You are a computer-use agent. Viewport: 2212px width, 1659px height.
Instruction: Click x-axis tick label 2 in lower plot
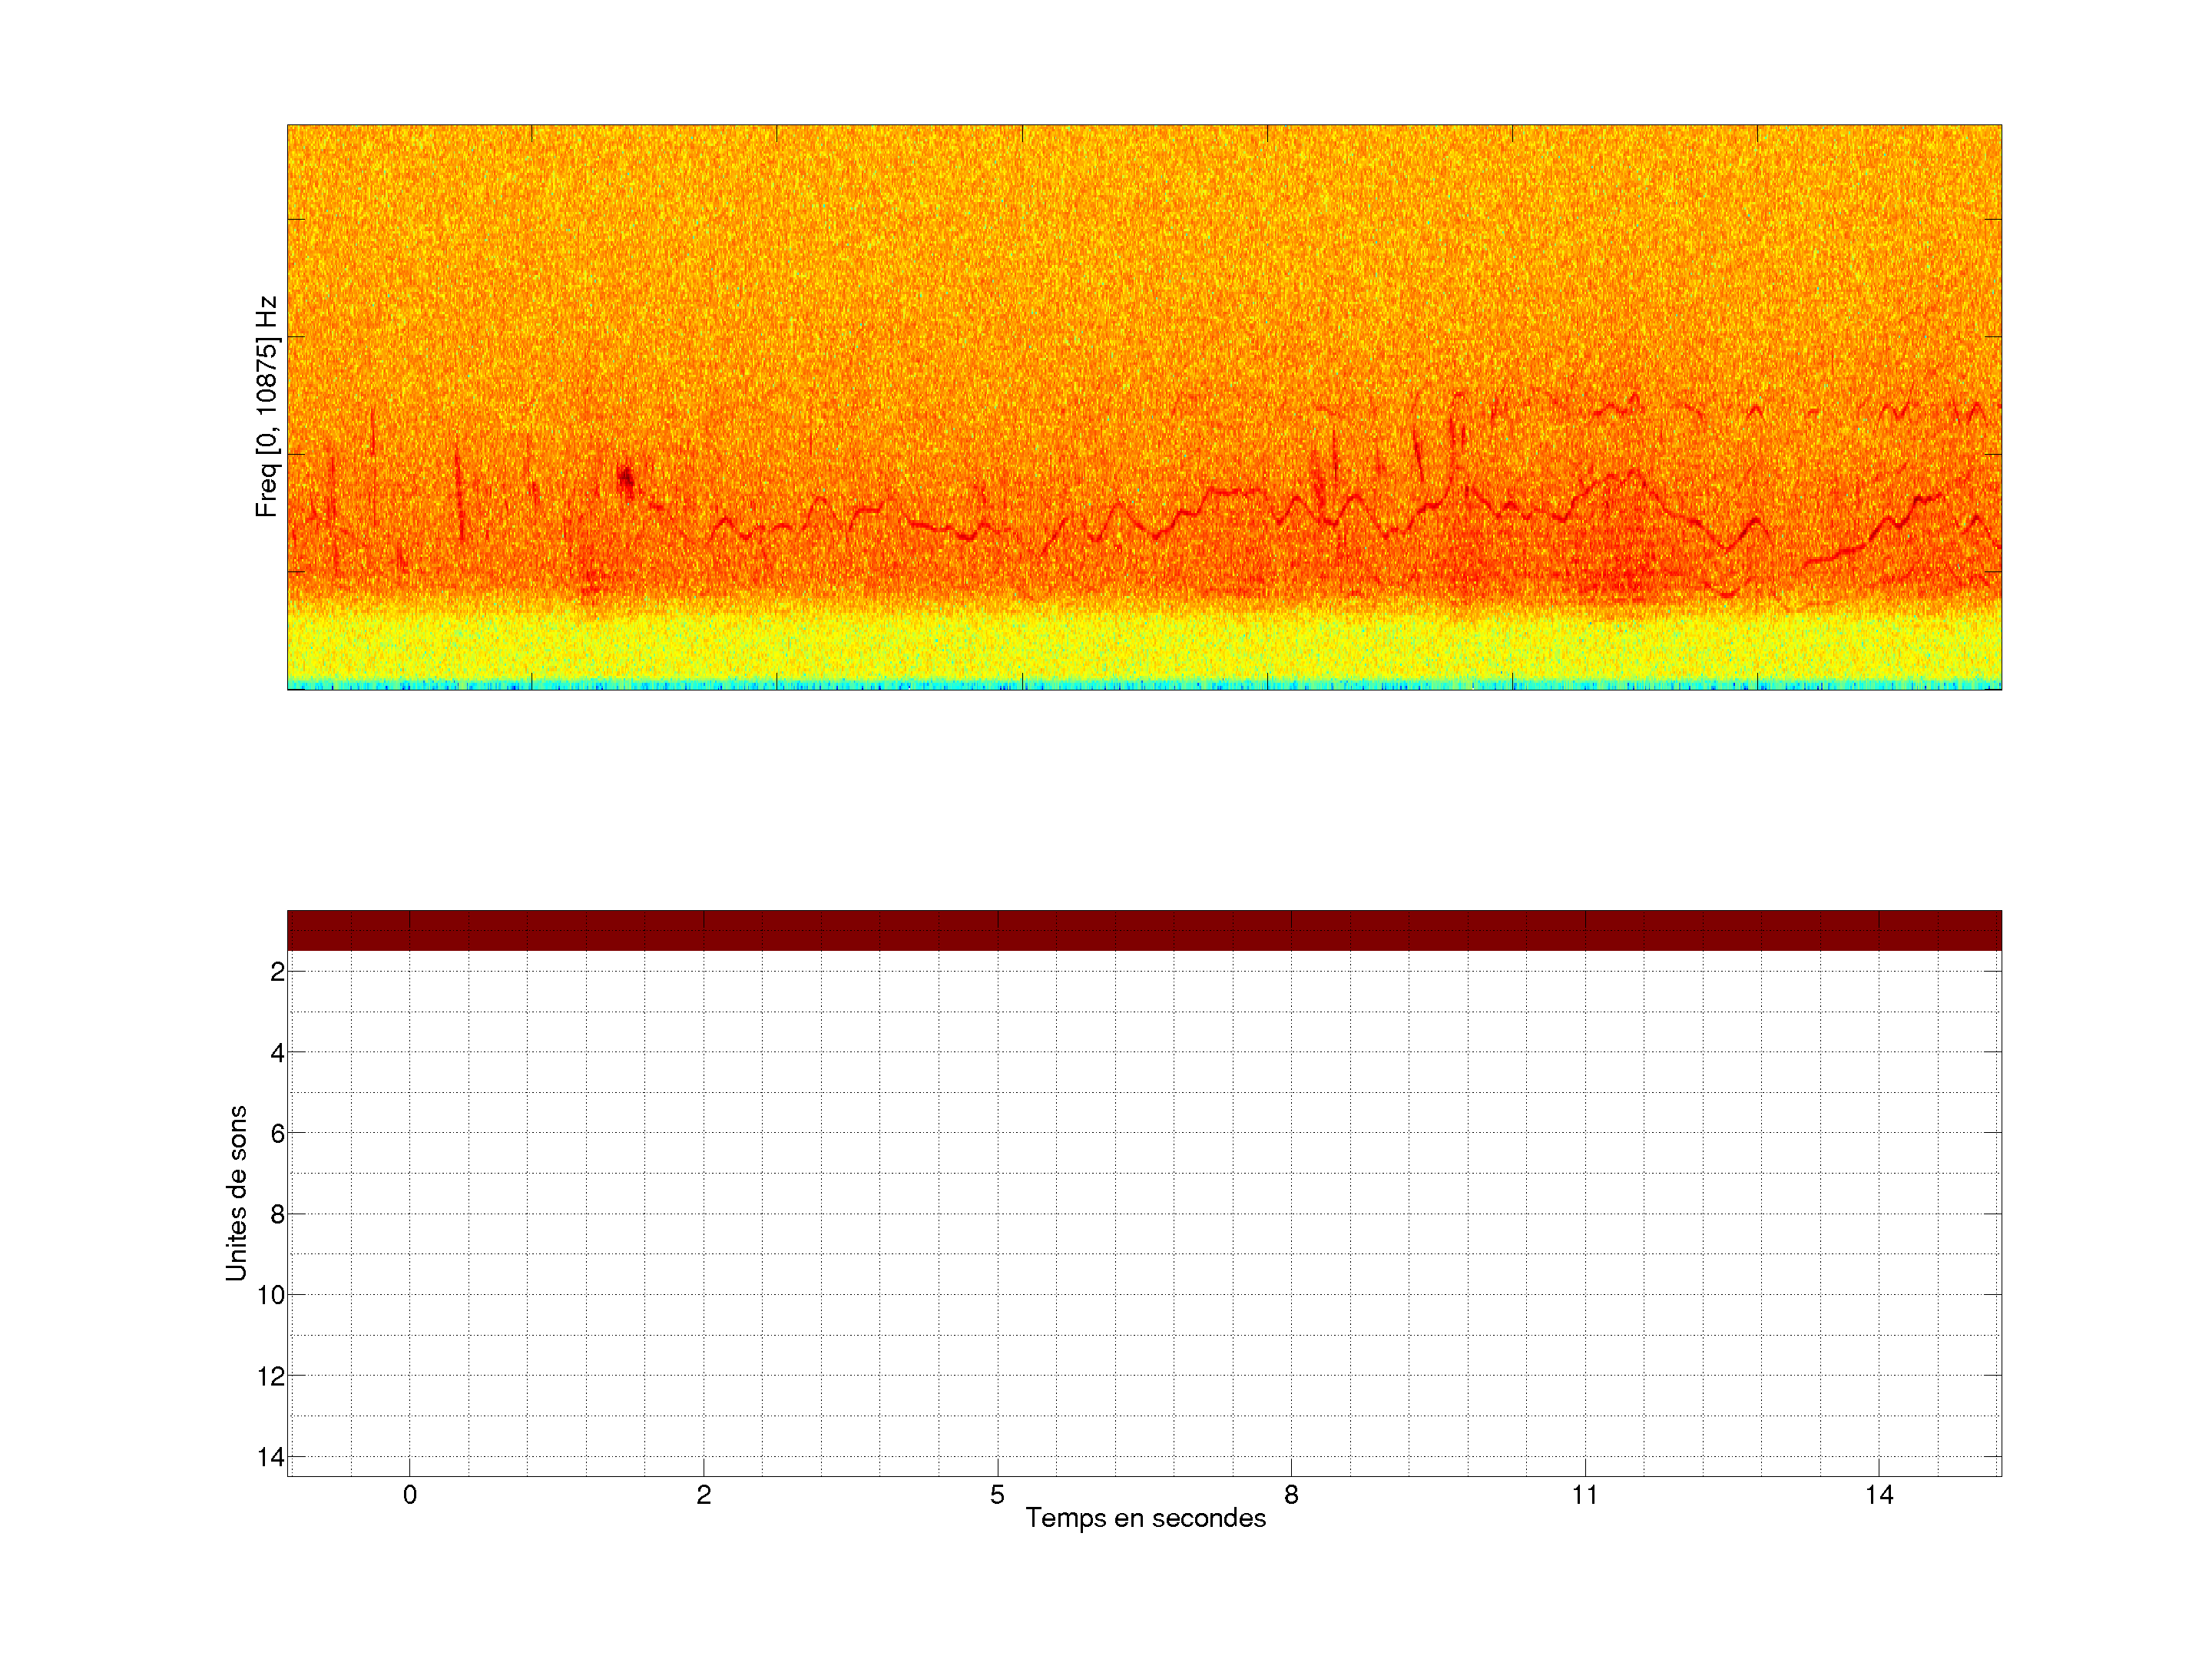(x=703, y=1495)
